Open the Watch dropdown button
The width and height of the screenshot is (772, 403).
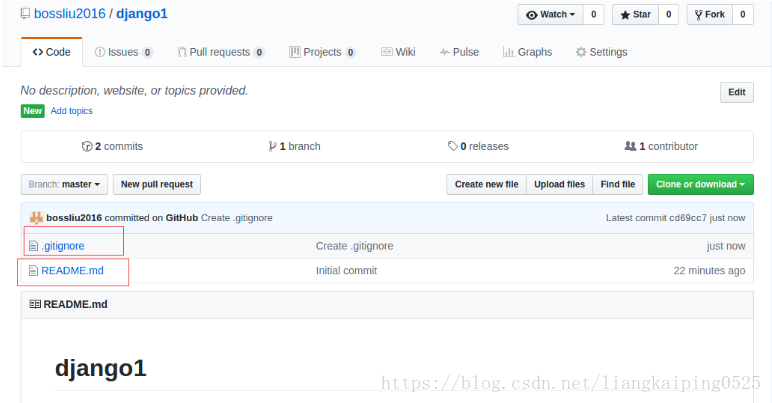tap(550, 15)
